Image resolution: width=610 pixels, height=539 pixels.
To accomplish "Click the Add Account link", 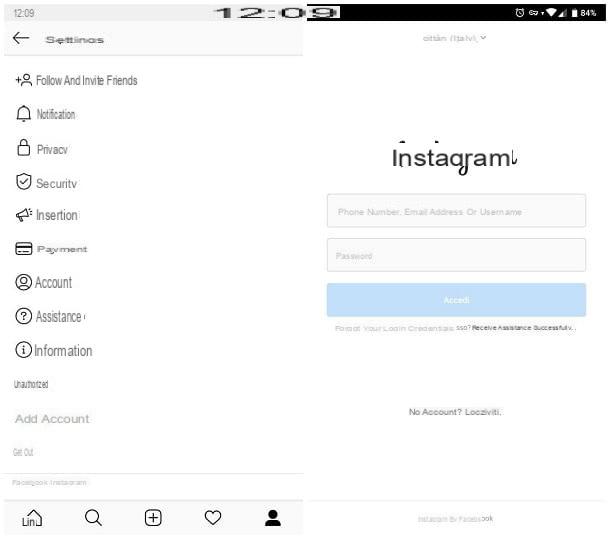I will click(52, 419).
